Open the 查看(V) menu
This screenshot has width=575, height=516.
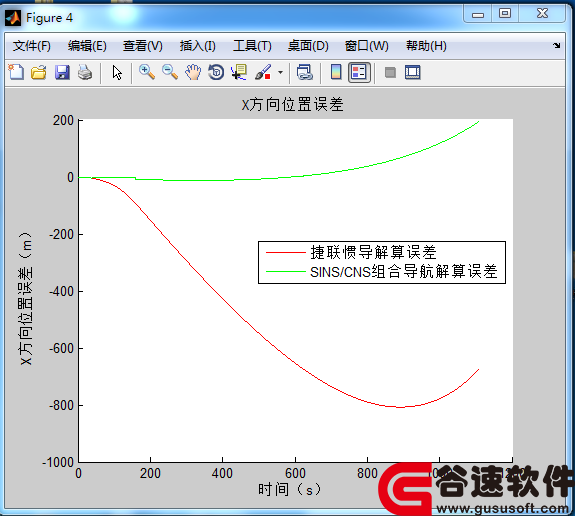click(x=143, y=46)
